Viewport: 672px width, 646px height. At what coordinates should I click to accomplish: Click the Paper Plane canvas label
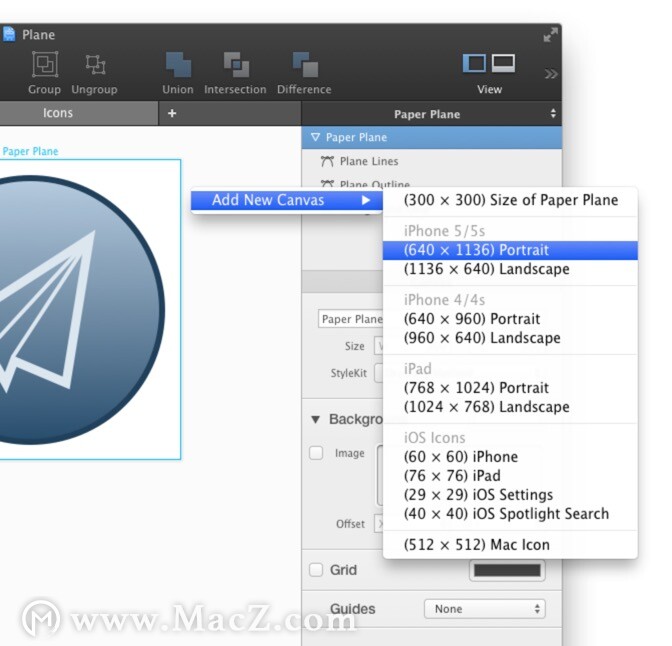click(x=30, y=151)
